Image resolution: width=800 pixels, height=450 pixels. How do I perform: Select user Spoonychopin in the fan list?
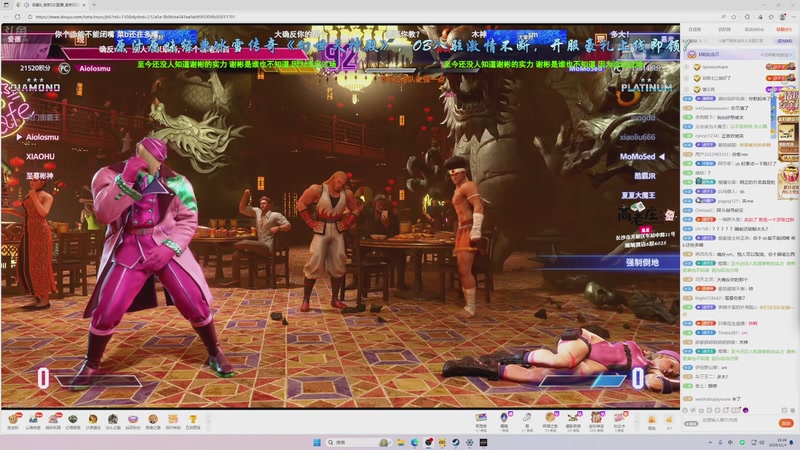(715, 67)
